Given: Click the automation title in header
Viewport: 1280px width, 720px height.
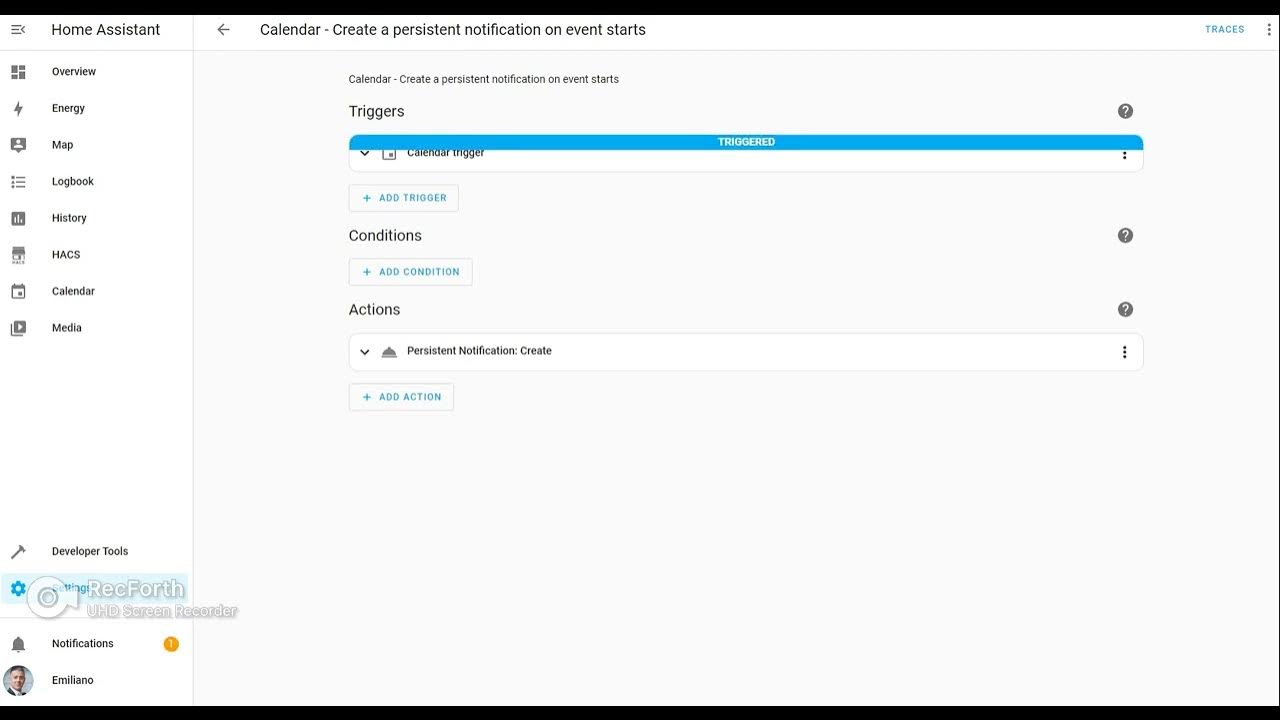Looking at the screenshot, I should point(453,30).
